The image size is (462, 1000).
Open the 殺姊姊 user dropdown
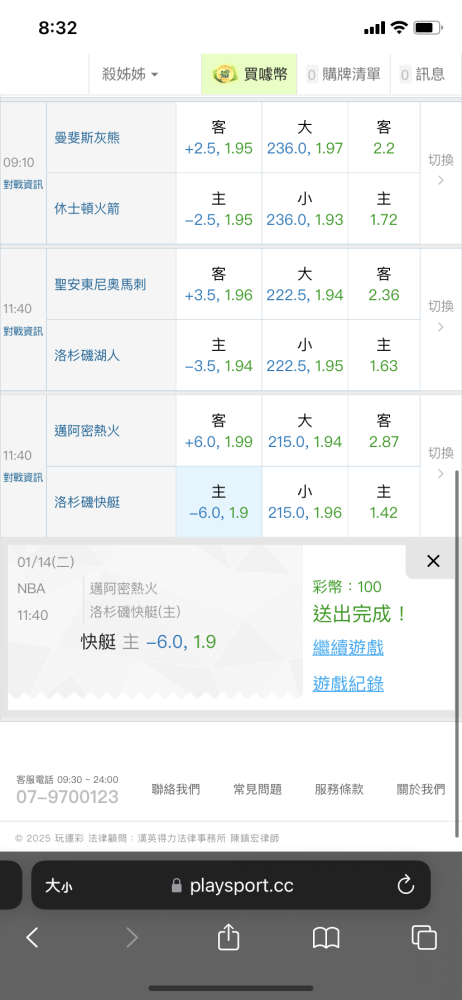(x=130, y=75)
